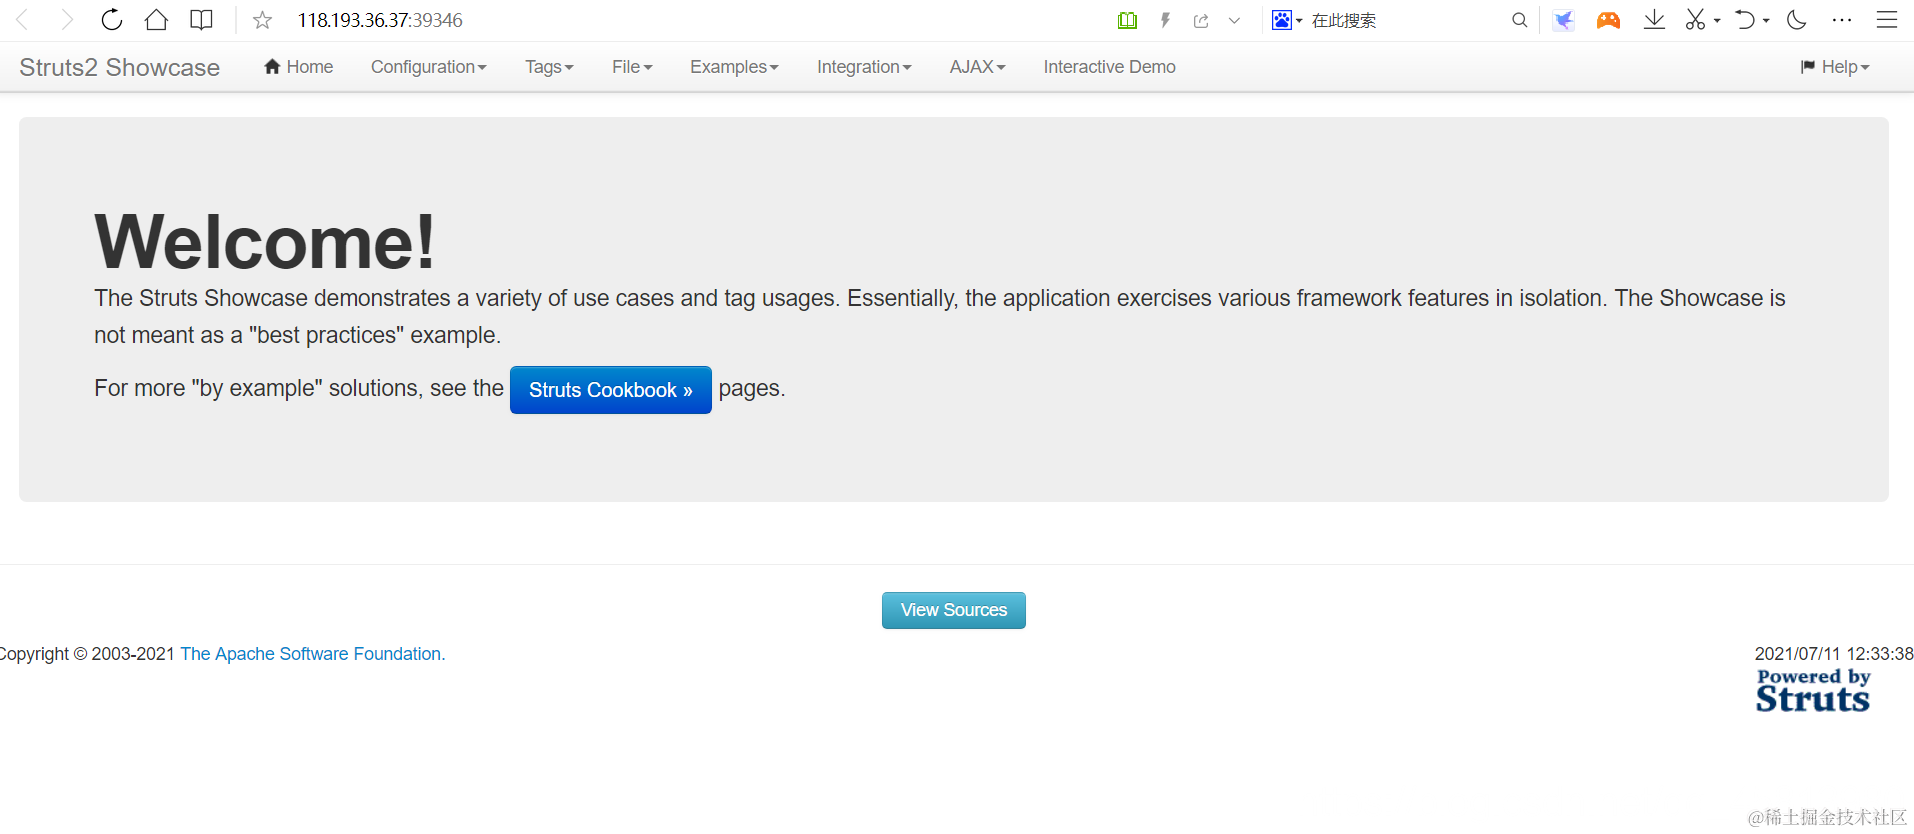
Task: Open the Help dropdown menu
Action: tap(1835, 67)
